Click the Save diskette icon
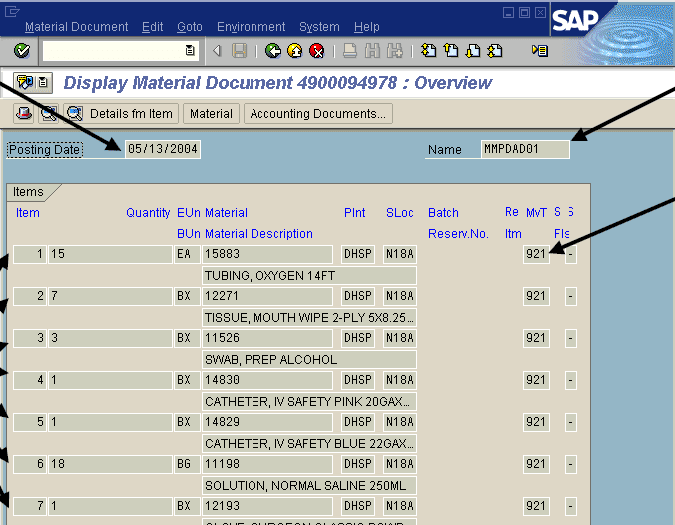This screenshot has height=525, width=675. point(240,51)
